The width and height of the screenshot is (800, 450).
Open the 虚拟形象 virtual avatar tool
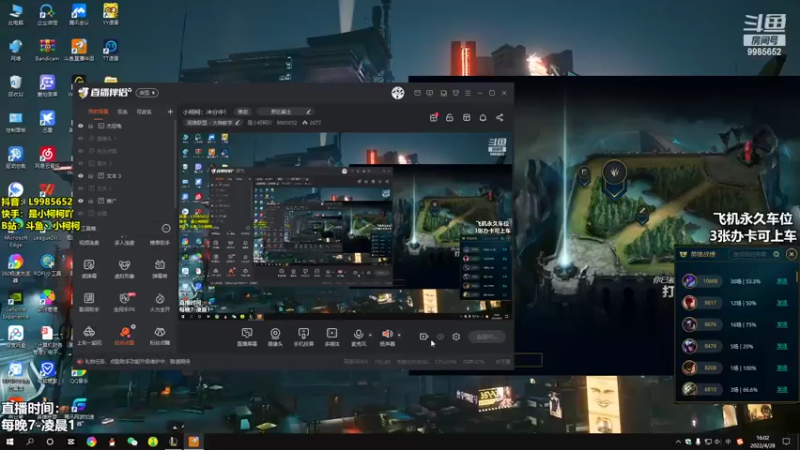(x=124, y=269)
